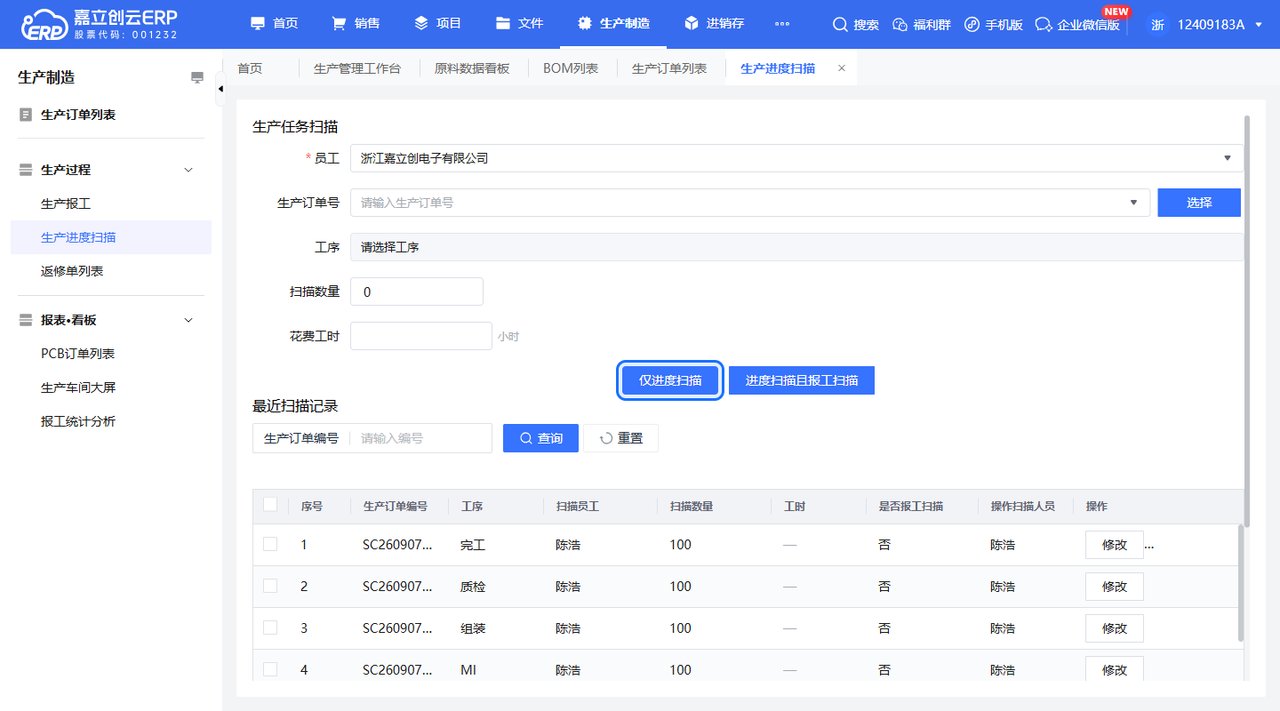Open the 员工 dropdown showing 浙江嘉立创电子有限公司
This screenshot has height=711, width=1280.
point(796,158)
